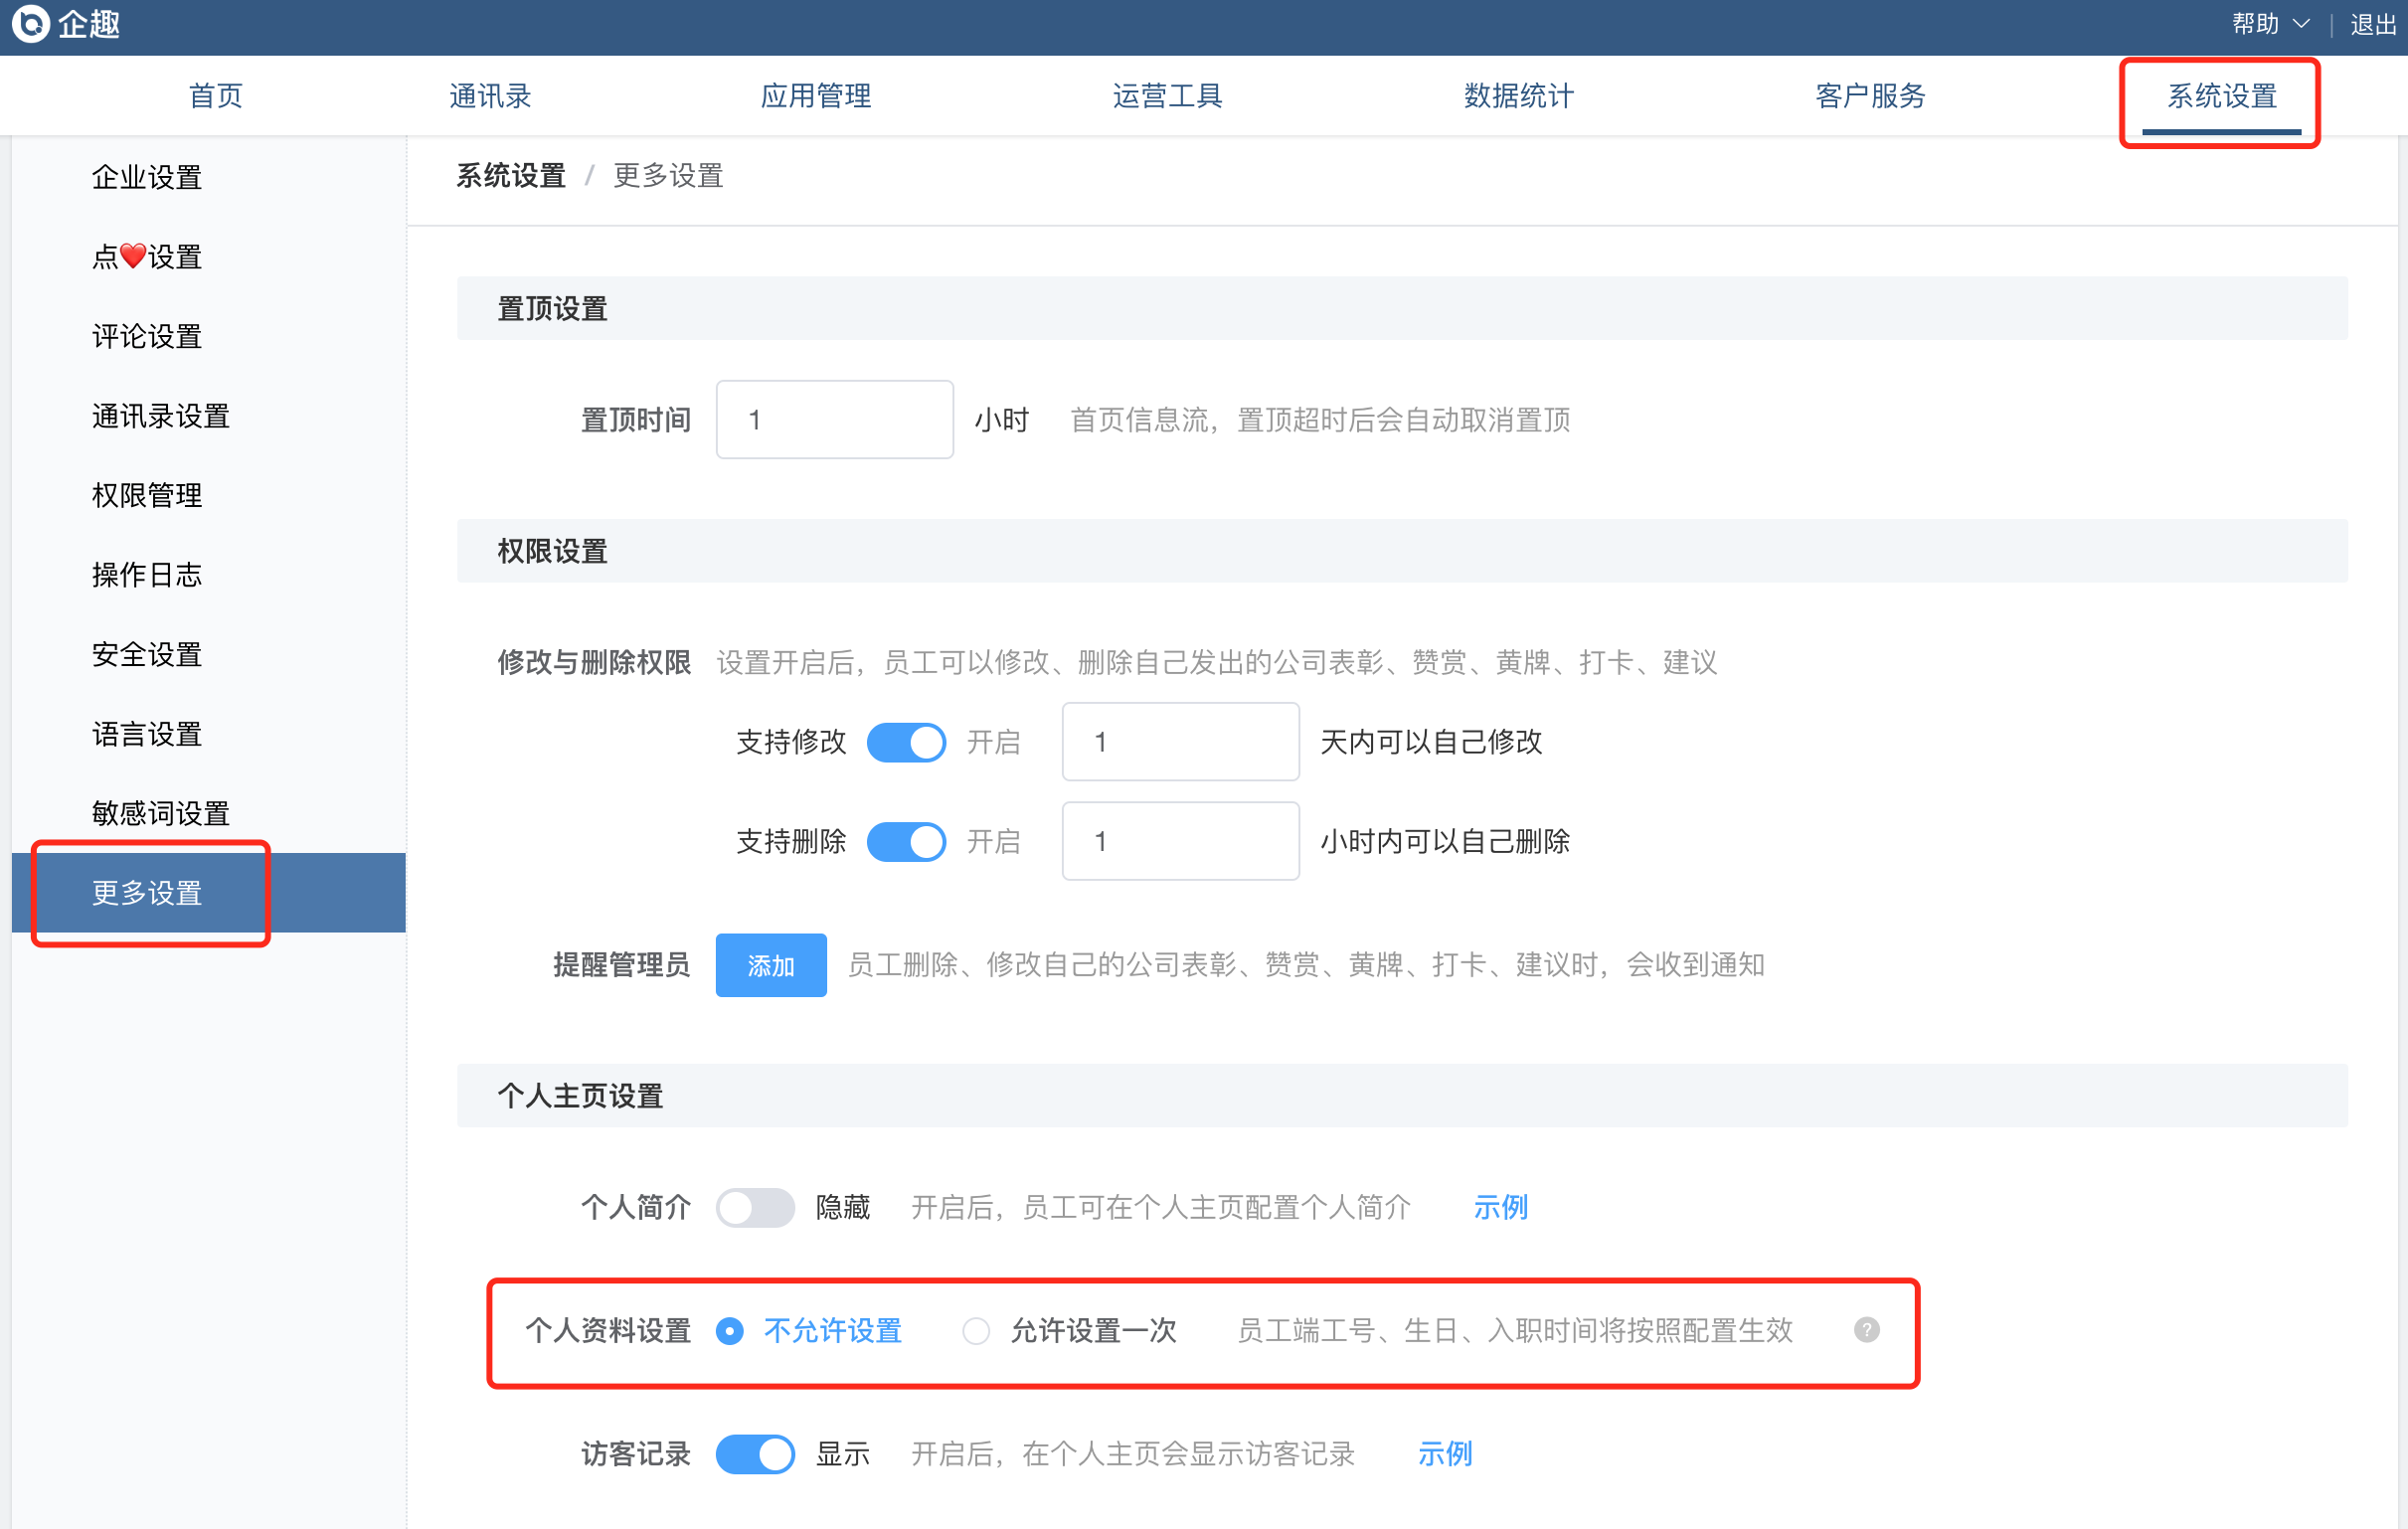Toggle the 支持删除 switch
Screen dimensions: 2408x1529
tap(906, 841)
